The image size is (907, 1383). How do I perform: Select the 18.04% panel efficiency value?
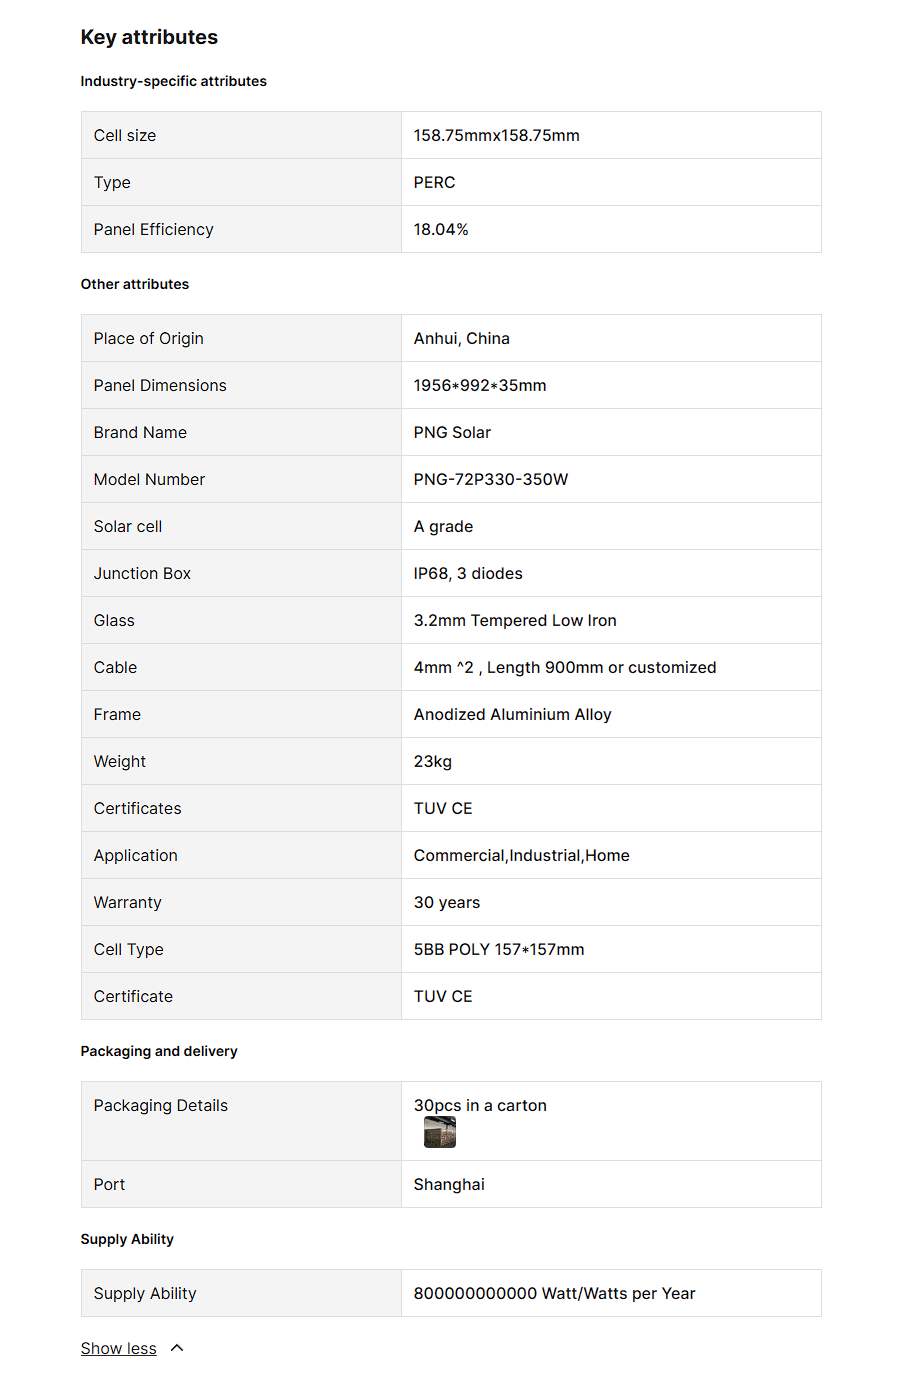point(441,229)
